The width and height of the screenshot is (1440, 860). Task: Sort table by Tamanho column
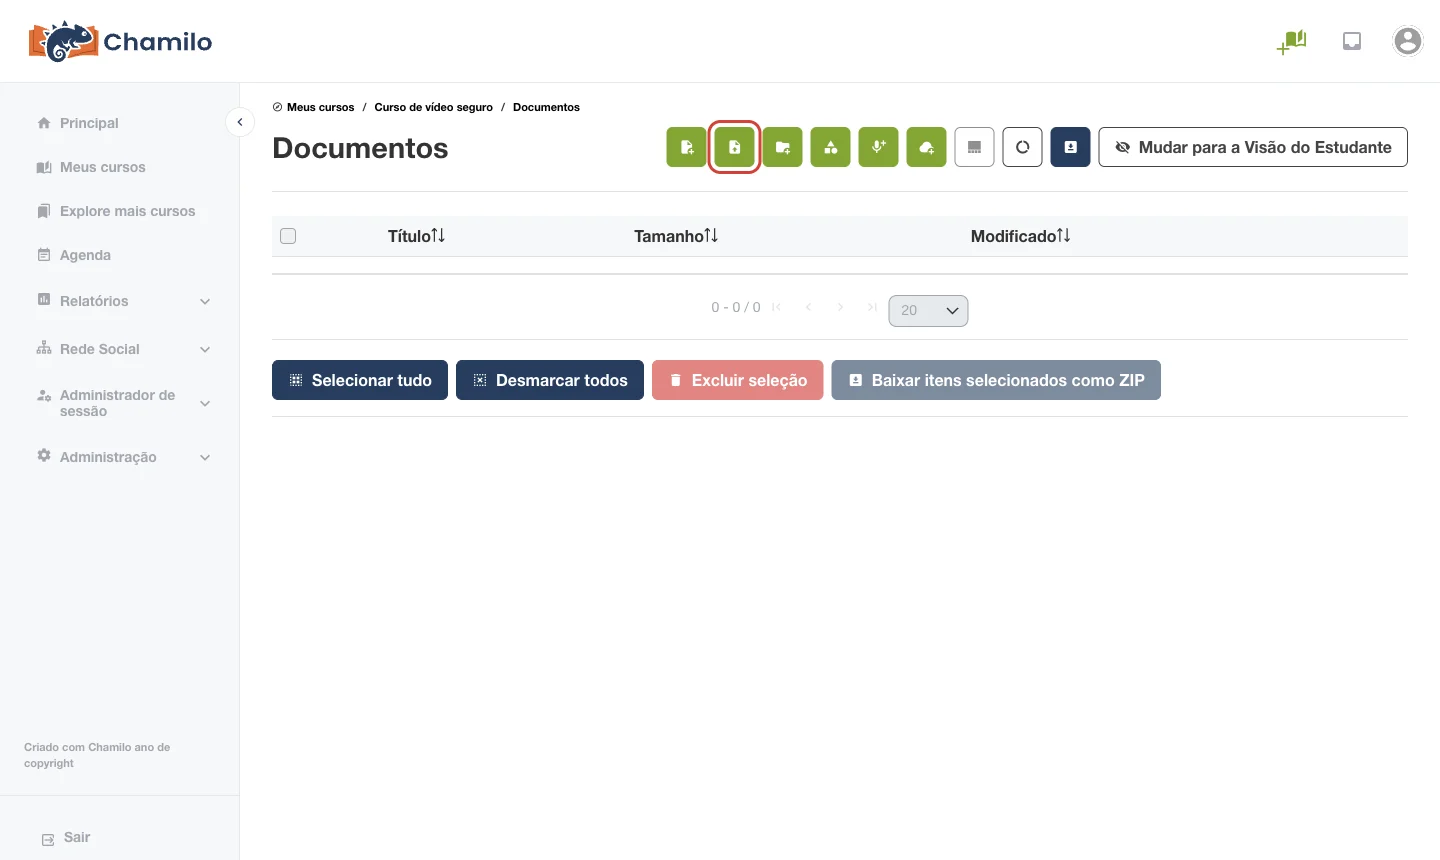click(676, 236)
